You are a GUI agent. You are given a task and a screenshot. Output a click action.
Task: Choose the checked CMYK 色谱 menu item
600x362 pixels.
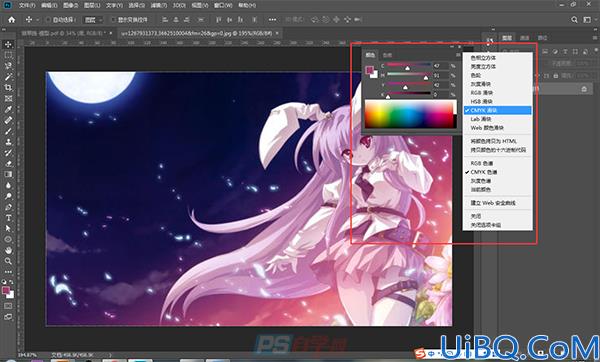(x=497, y=172)
